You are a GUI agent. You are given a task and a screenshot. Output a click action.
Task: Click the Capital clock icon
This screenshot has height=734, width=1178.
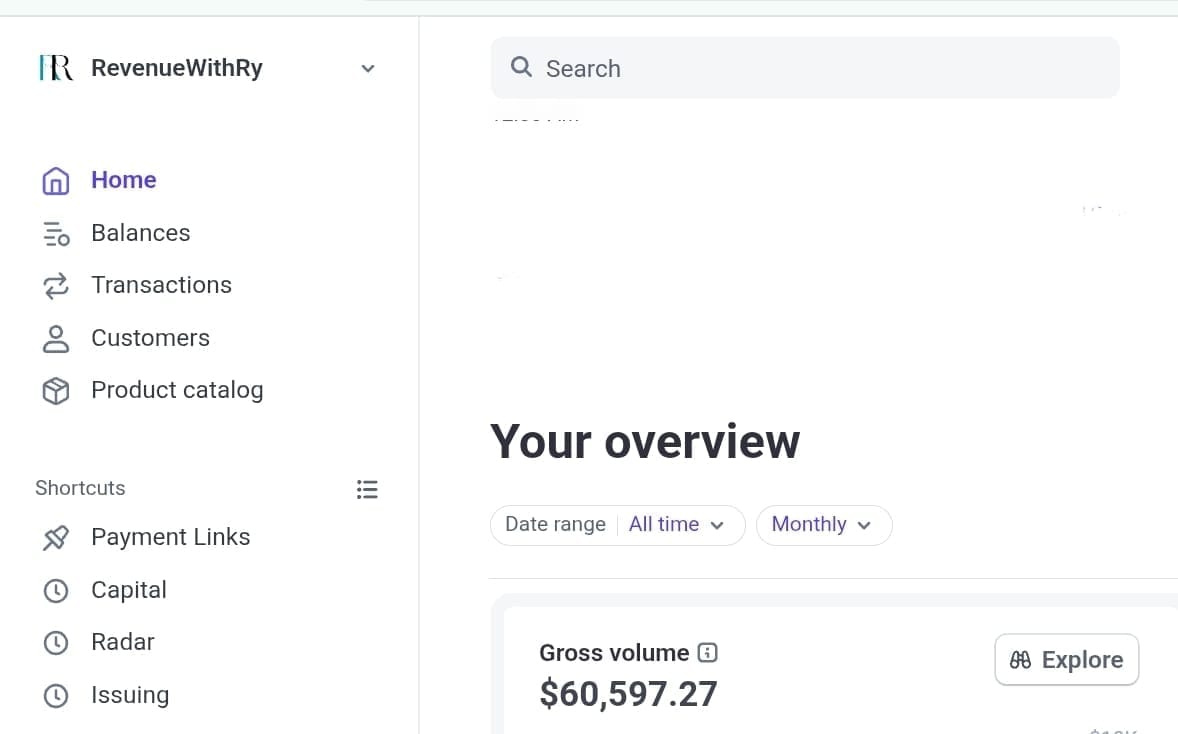(x=56, y=591)
